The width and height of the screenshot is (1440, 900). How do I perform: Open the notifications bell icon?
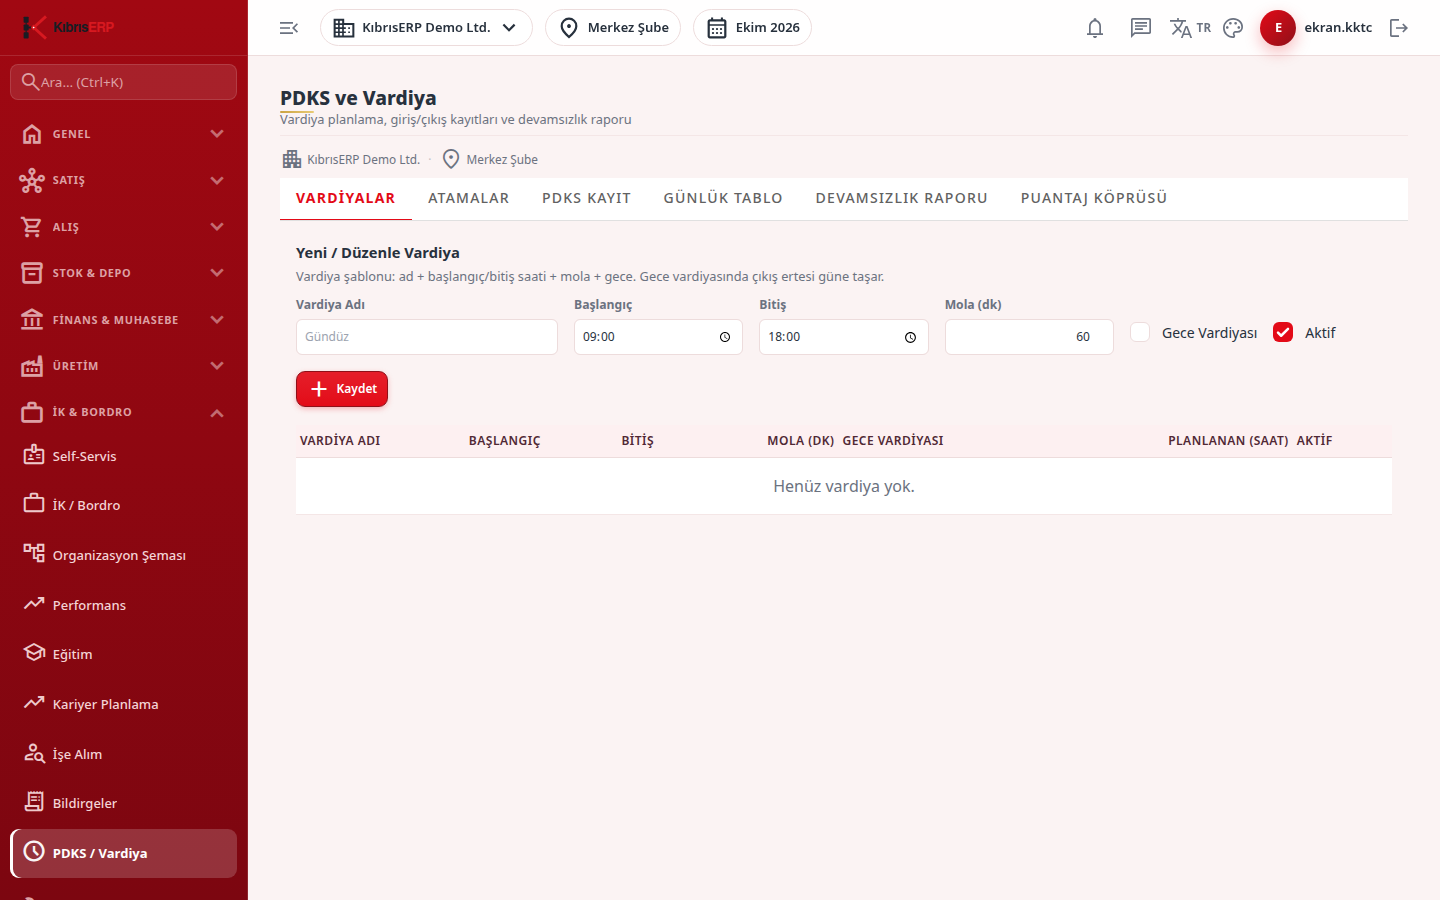1095,28
